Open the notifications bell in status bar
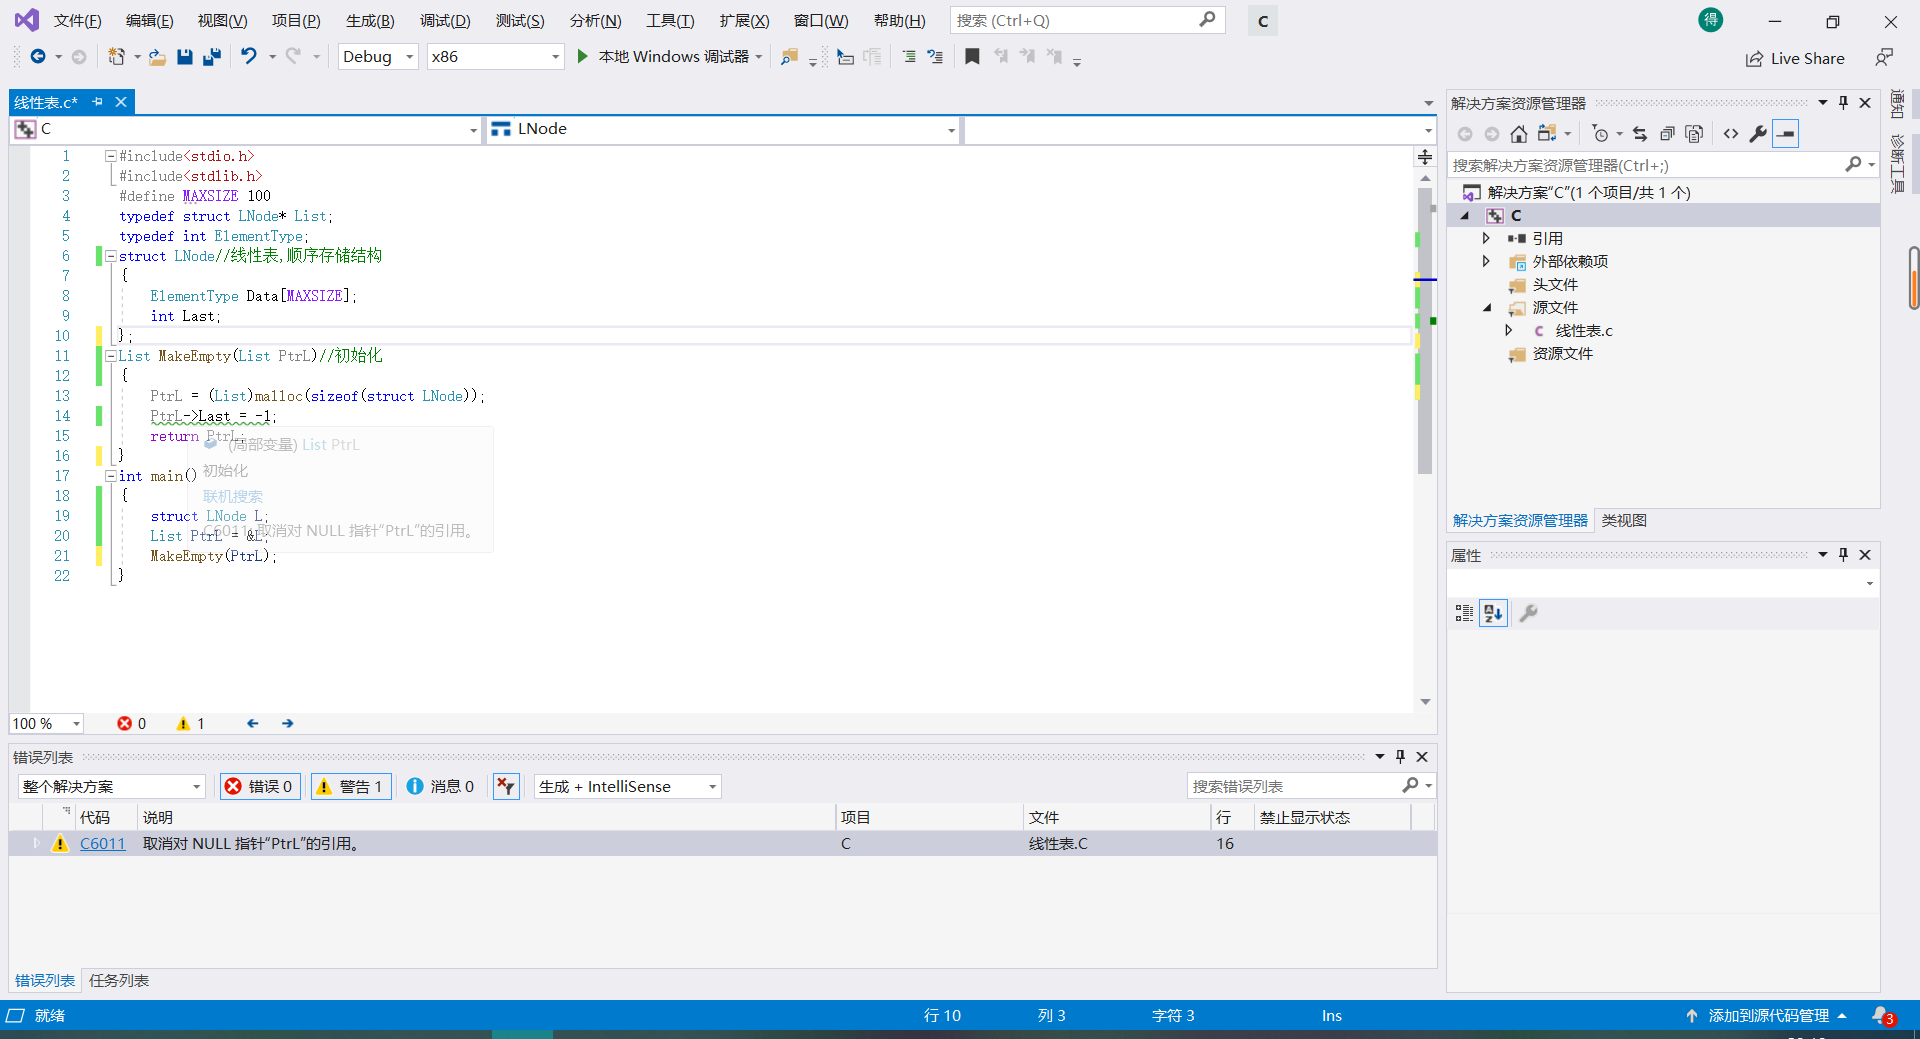The width and height of the screenshot is (1920, 1039). [x=1882, y=1016]
